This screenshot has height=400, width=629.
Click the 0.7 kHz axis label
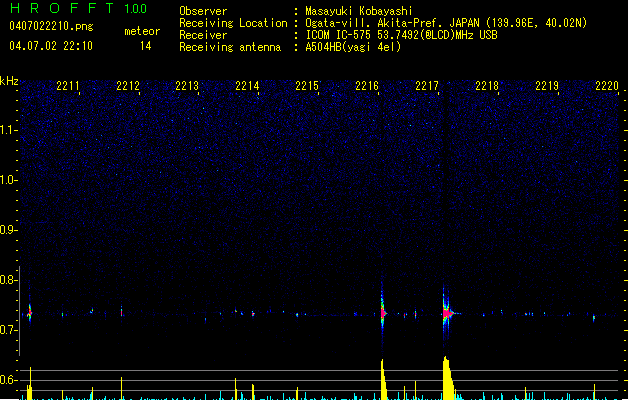[x=9, y=330]
